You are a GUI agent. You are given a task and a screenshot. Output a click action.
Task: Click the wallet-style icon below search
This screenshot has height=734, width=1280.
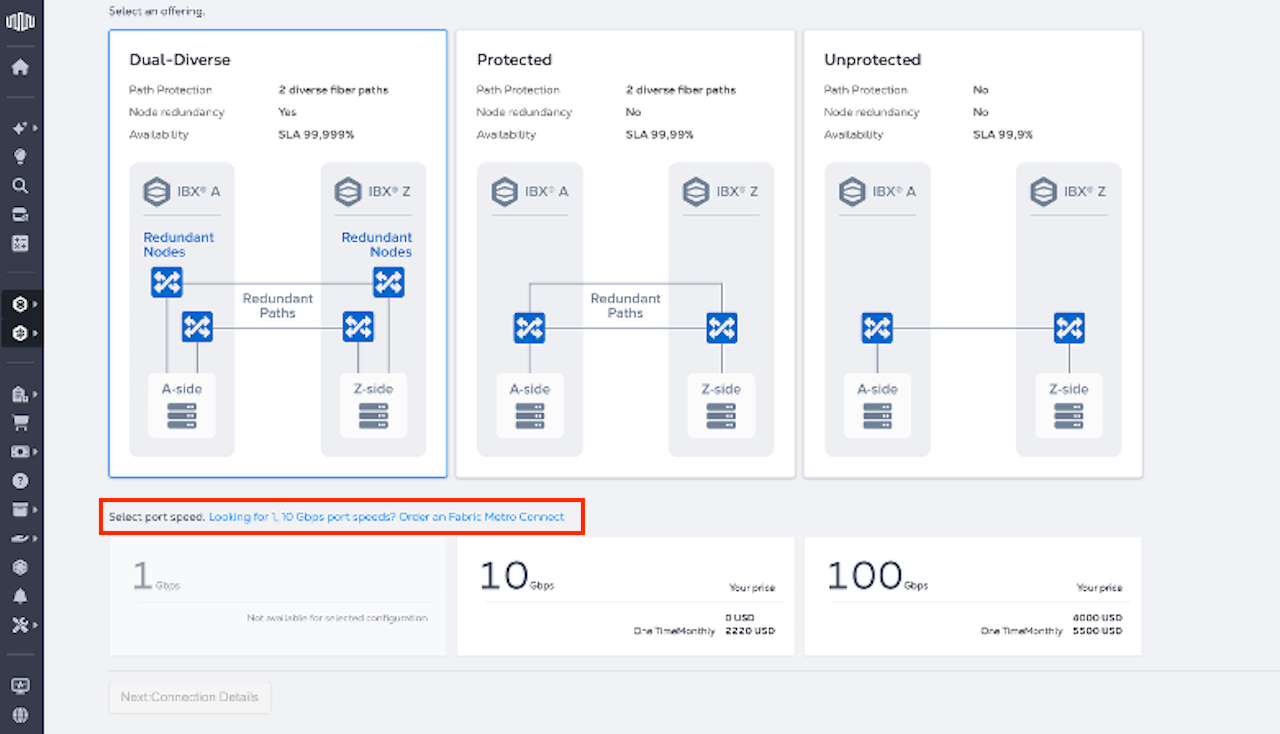(x=20, y=215)
